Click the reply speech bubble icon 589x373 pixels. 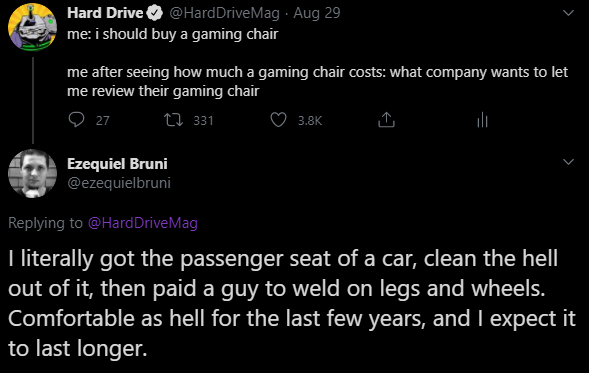77,120
